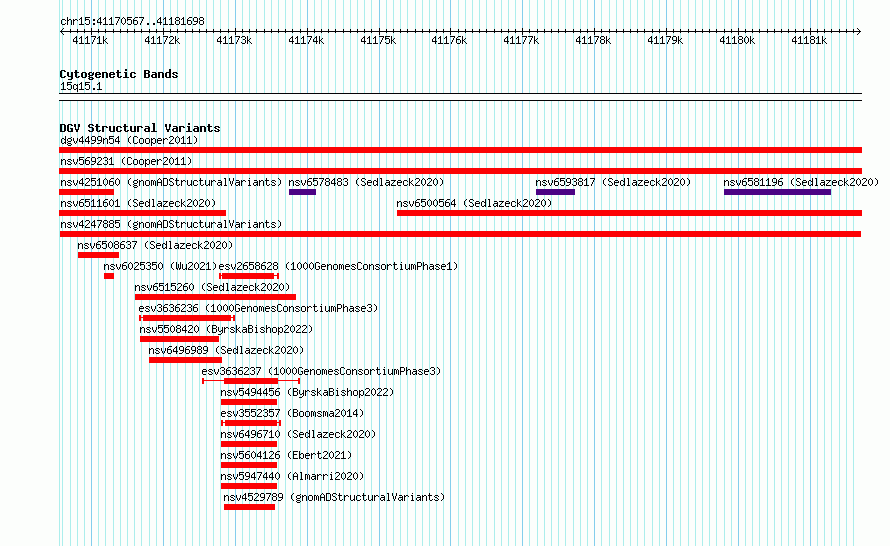Click the 41181k ruler position label
The width and height of the screenshot is (890, 546).
click(809, 40)
